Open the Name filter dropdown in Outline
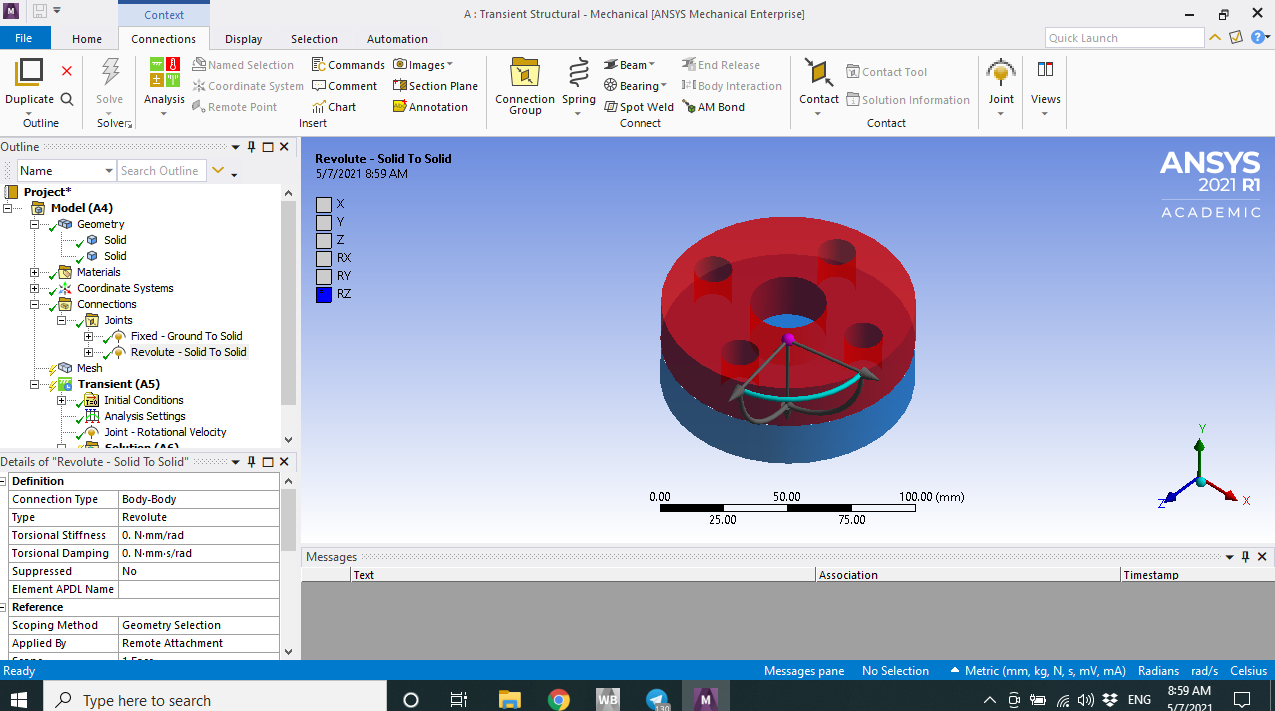Viewport: 1275px width, 711px height. tap(109, 171)
